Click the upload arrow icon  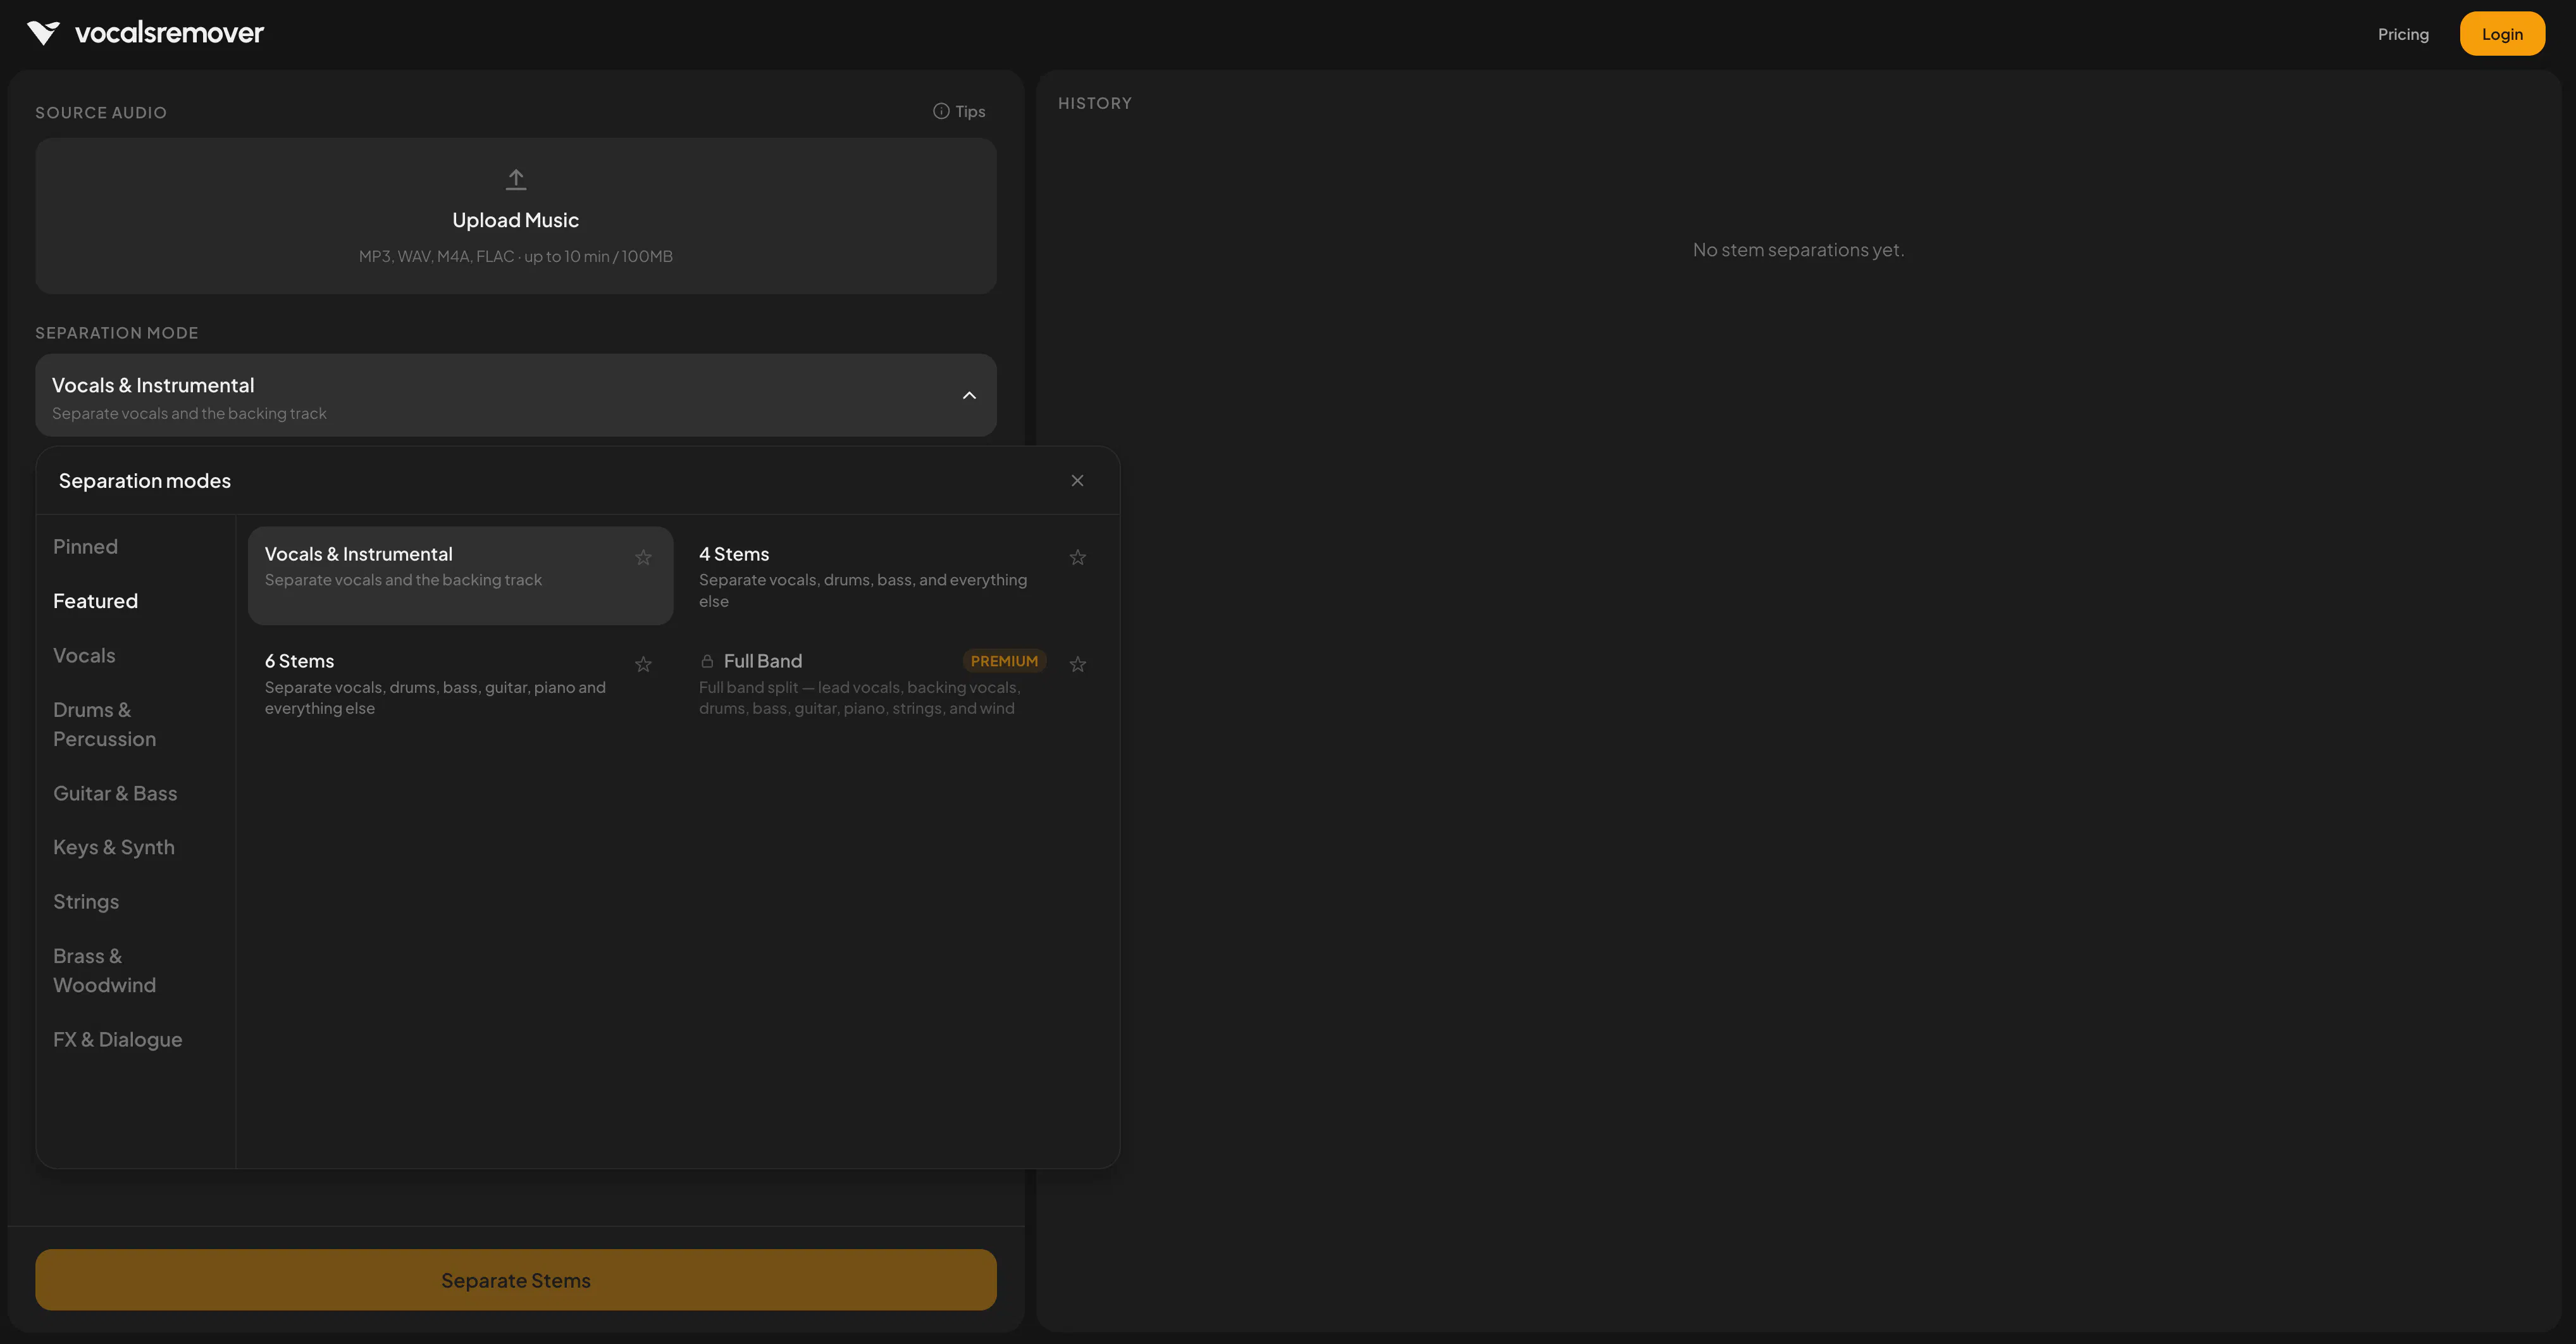coord(516,179)
